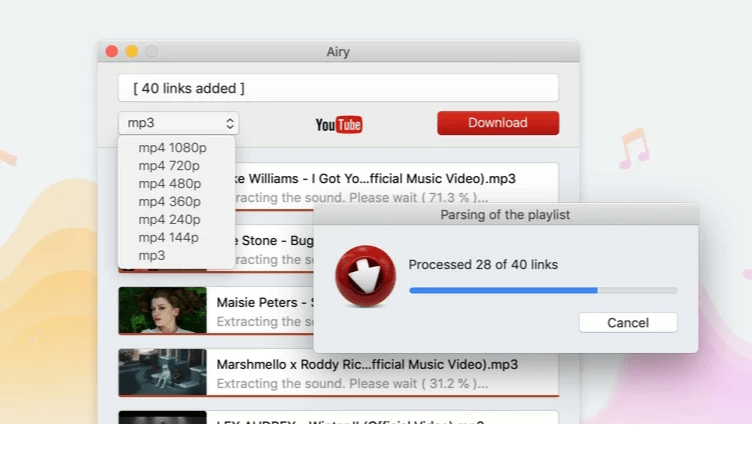Select mp4 360p format option
The height and width of the screenshot is (458, 752).
pyautogui.click(x=169, y=201)
